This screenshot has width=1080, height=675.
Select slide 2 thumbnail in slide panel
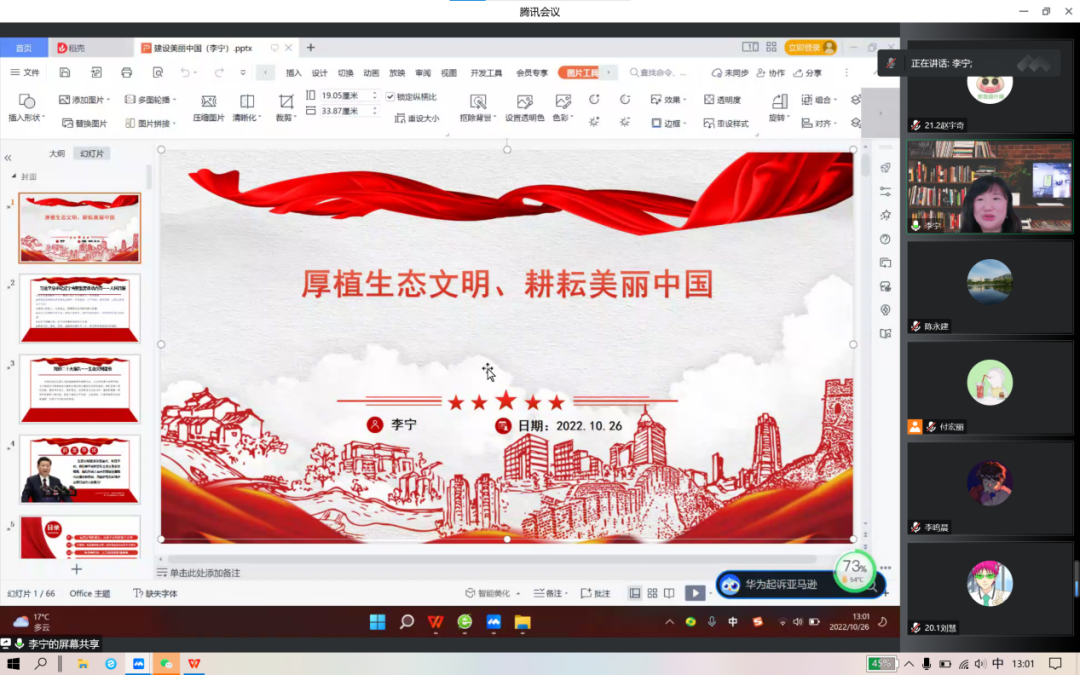tap(80, 308)
